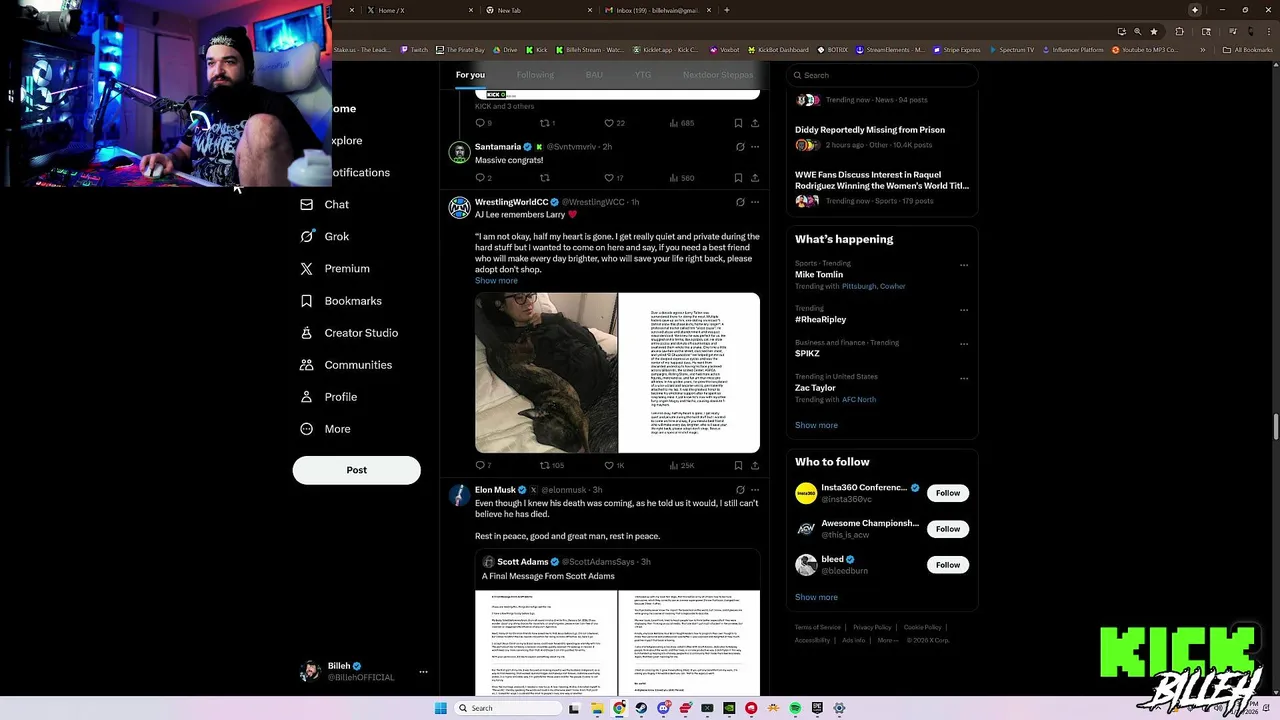The width and height of the screenshot is (1280, 720).
Task: Open Grok in the sidebar
Action: (x=324, y=237)
